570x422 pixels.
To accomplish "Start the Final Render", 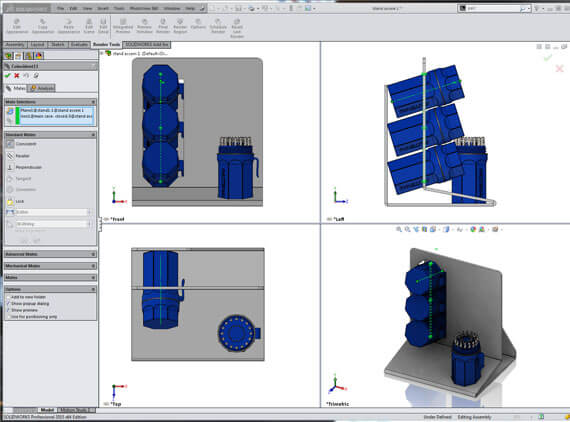I will pyautogui.click(x=163, y=27).
